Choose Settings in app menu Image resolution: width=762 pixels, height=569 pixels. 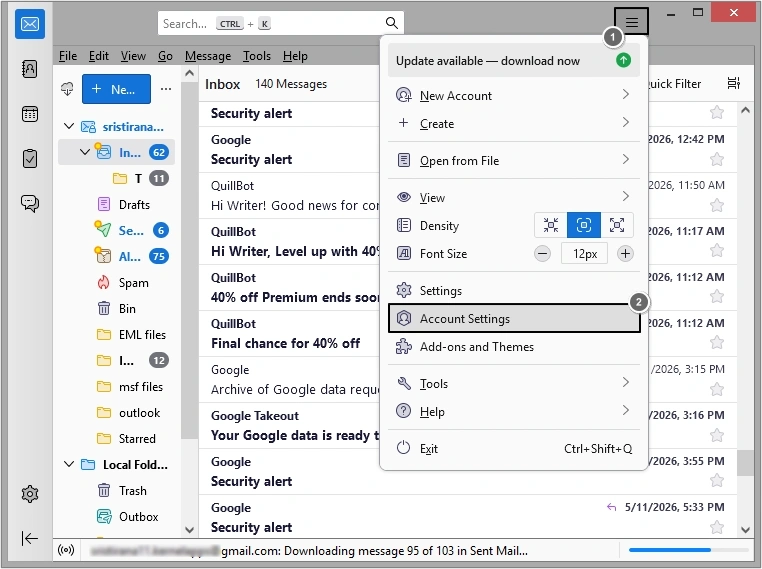(514, 291)
